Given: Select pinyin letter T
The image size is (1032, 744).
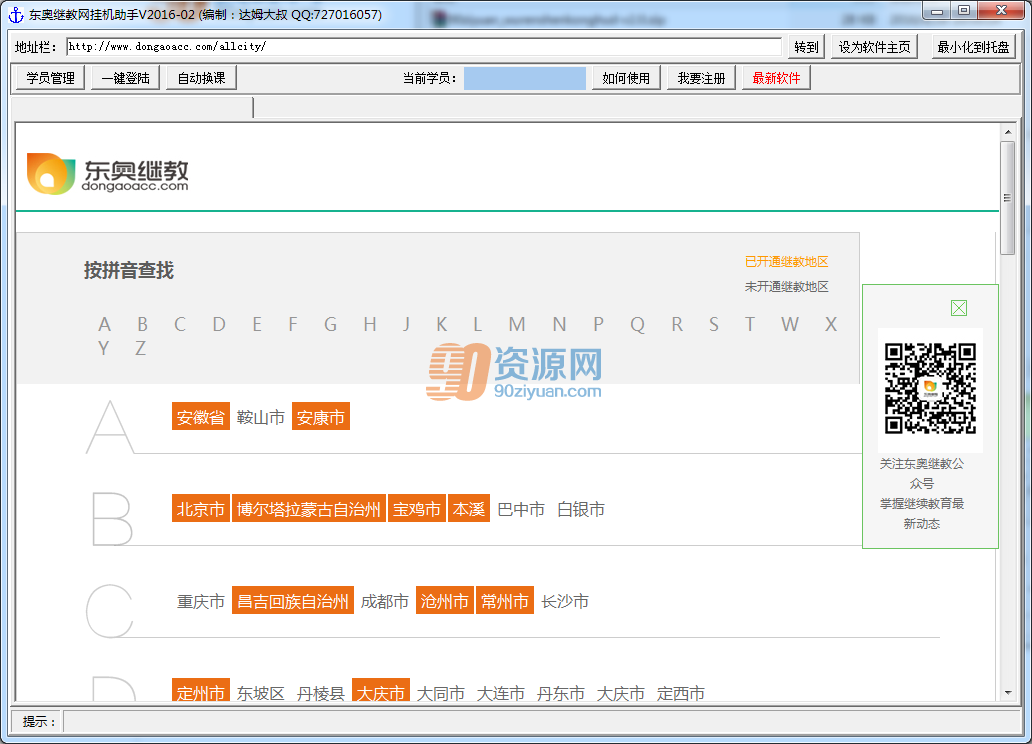Looking at the screenshot, I should coord(750,324).
